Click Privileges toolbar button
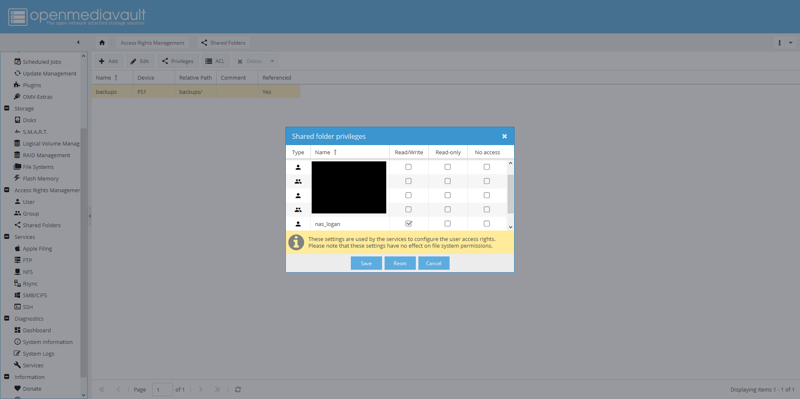This screenshot has height=399, width=800. click(x=178, y=61)
